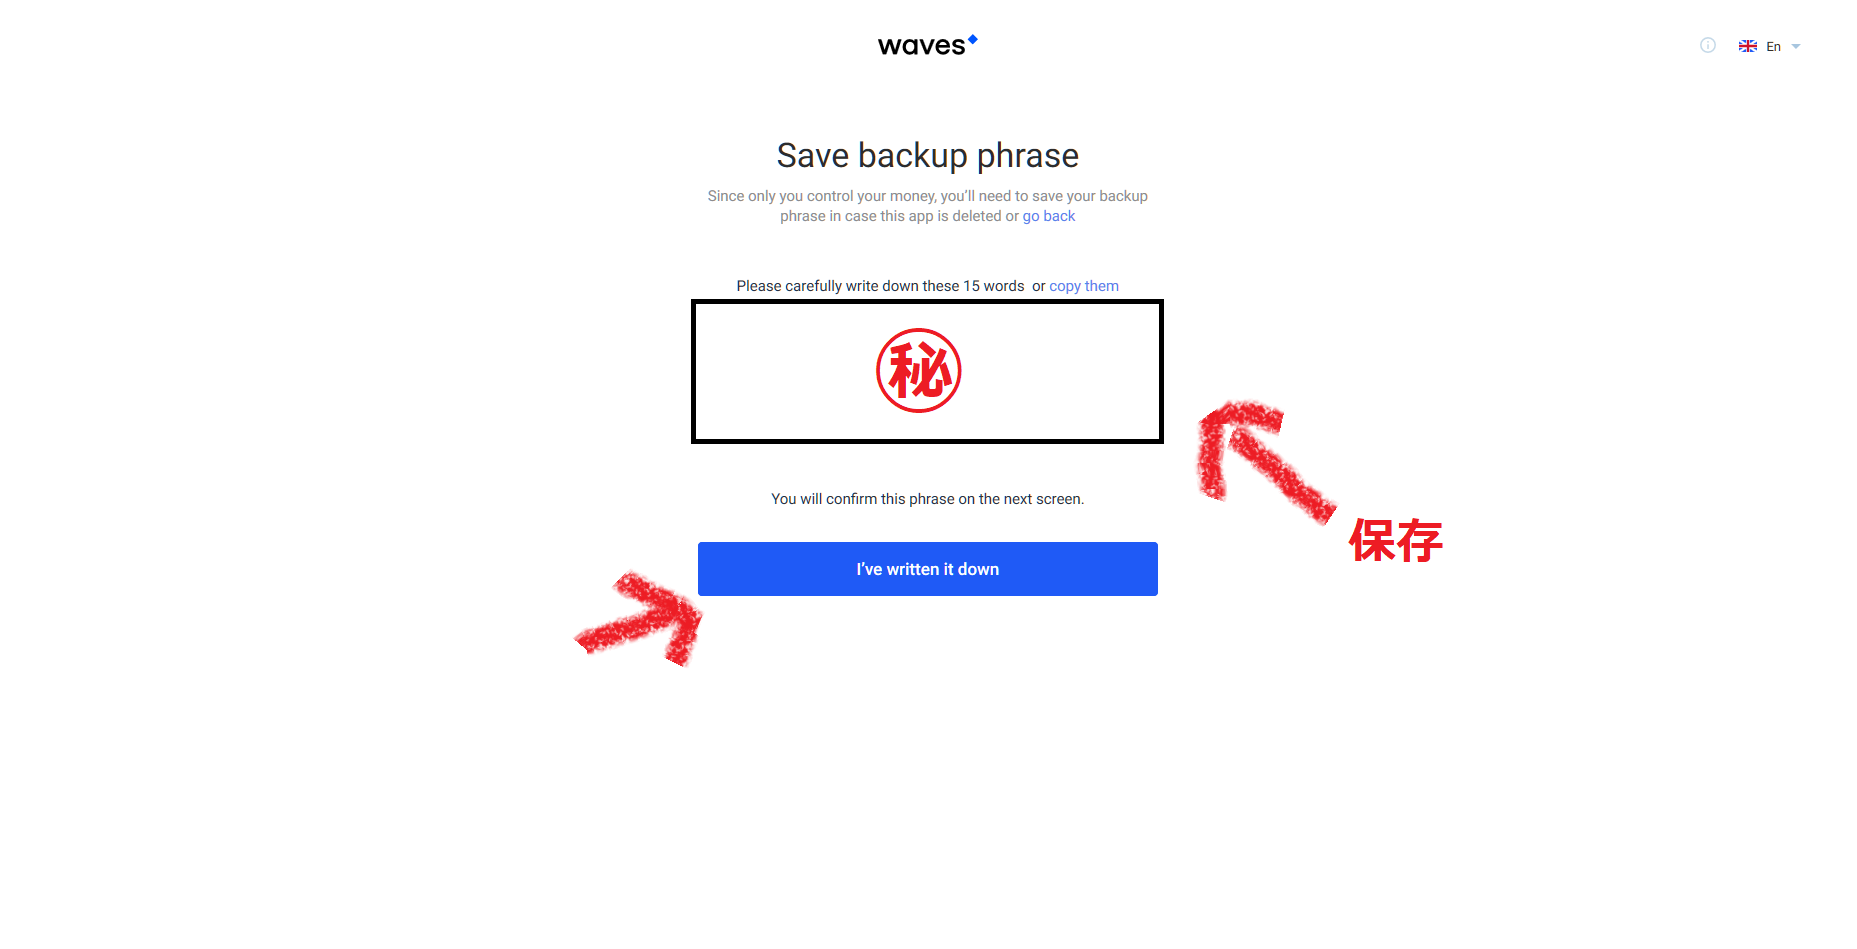Click the go back link
1857x949 pixels.
tap(1049, 216)
